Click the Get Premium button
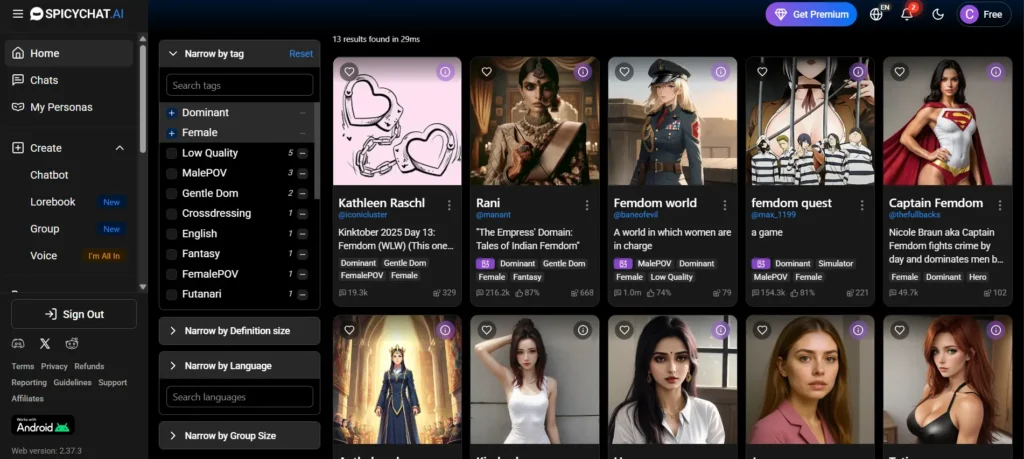 (811, 14)
